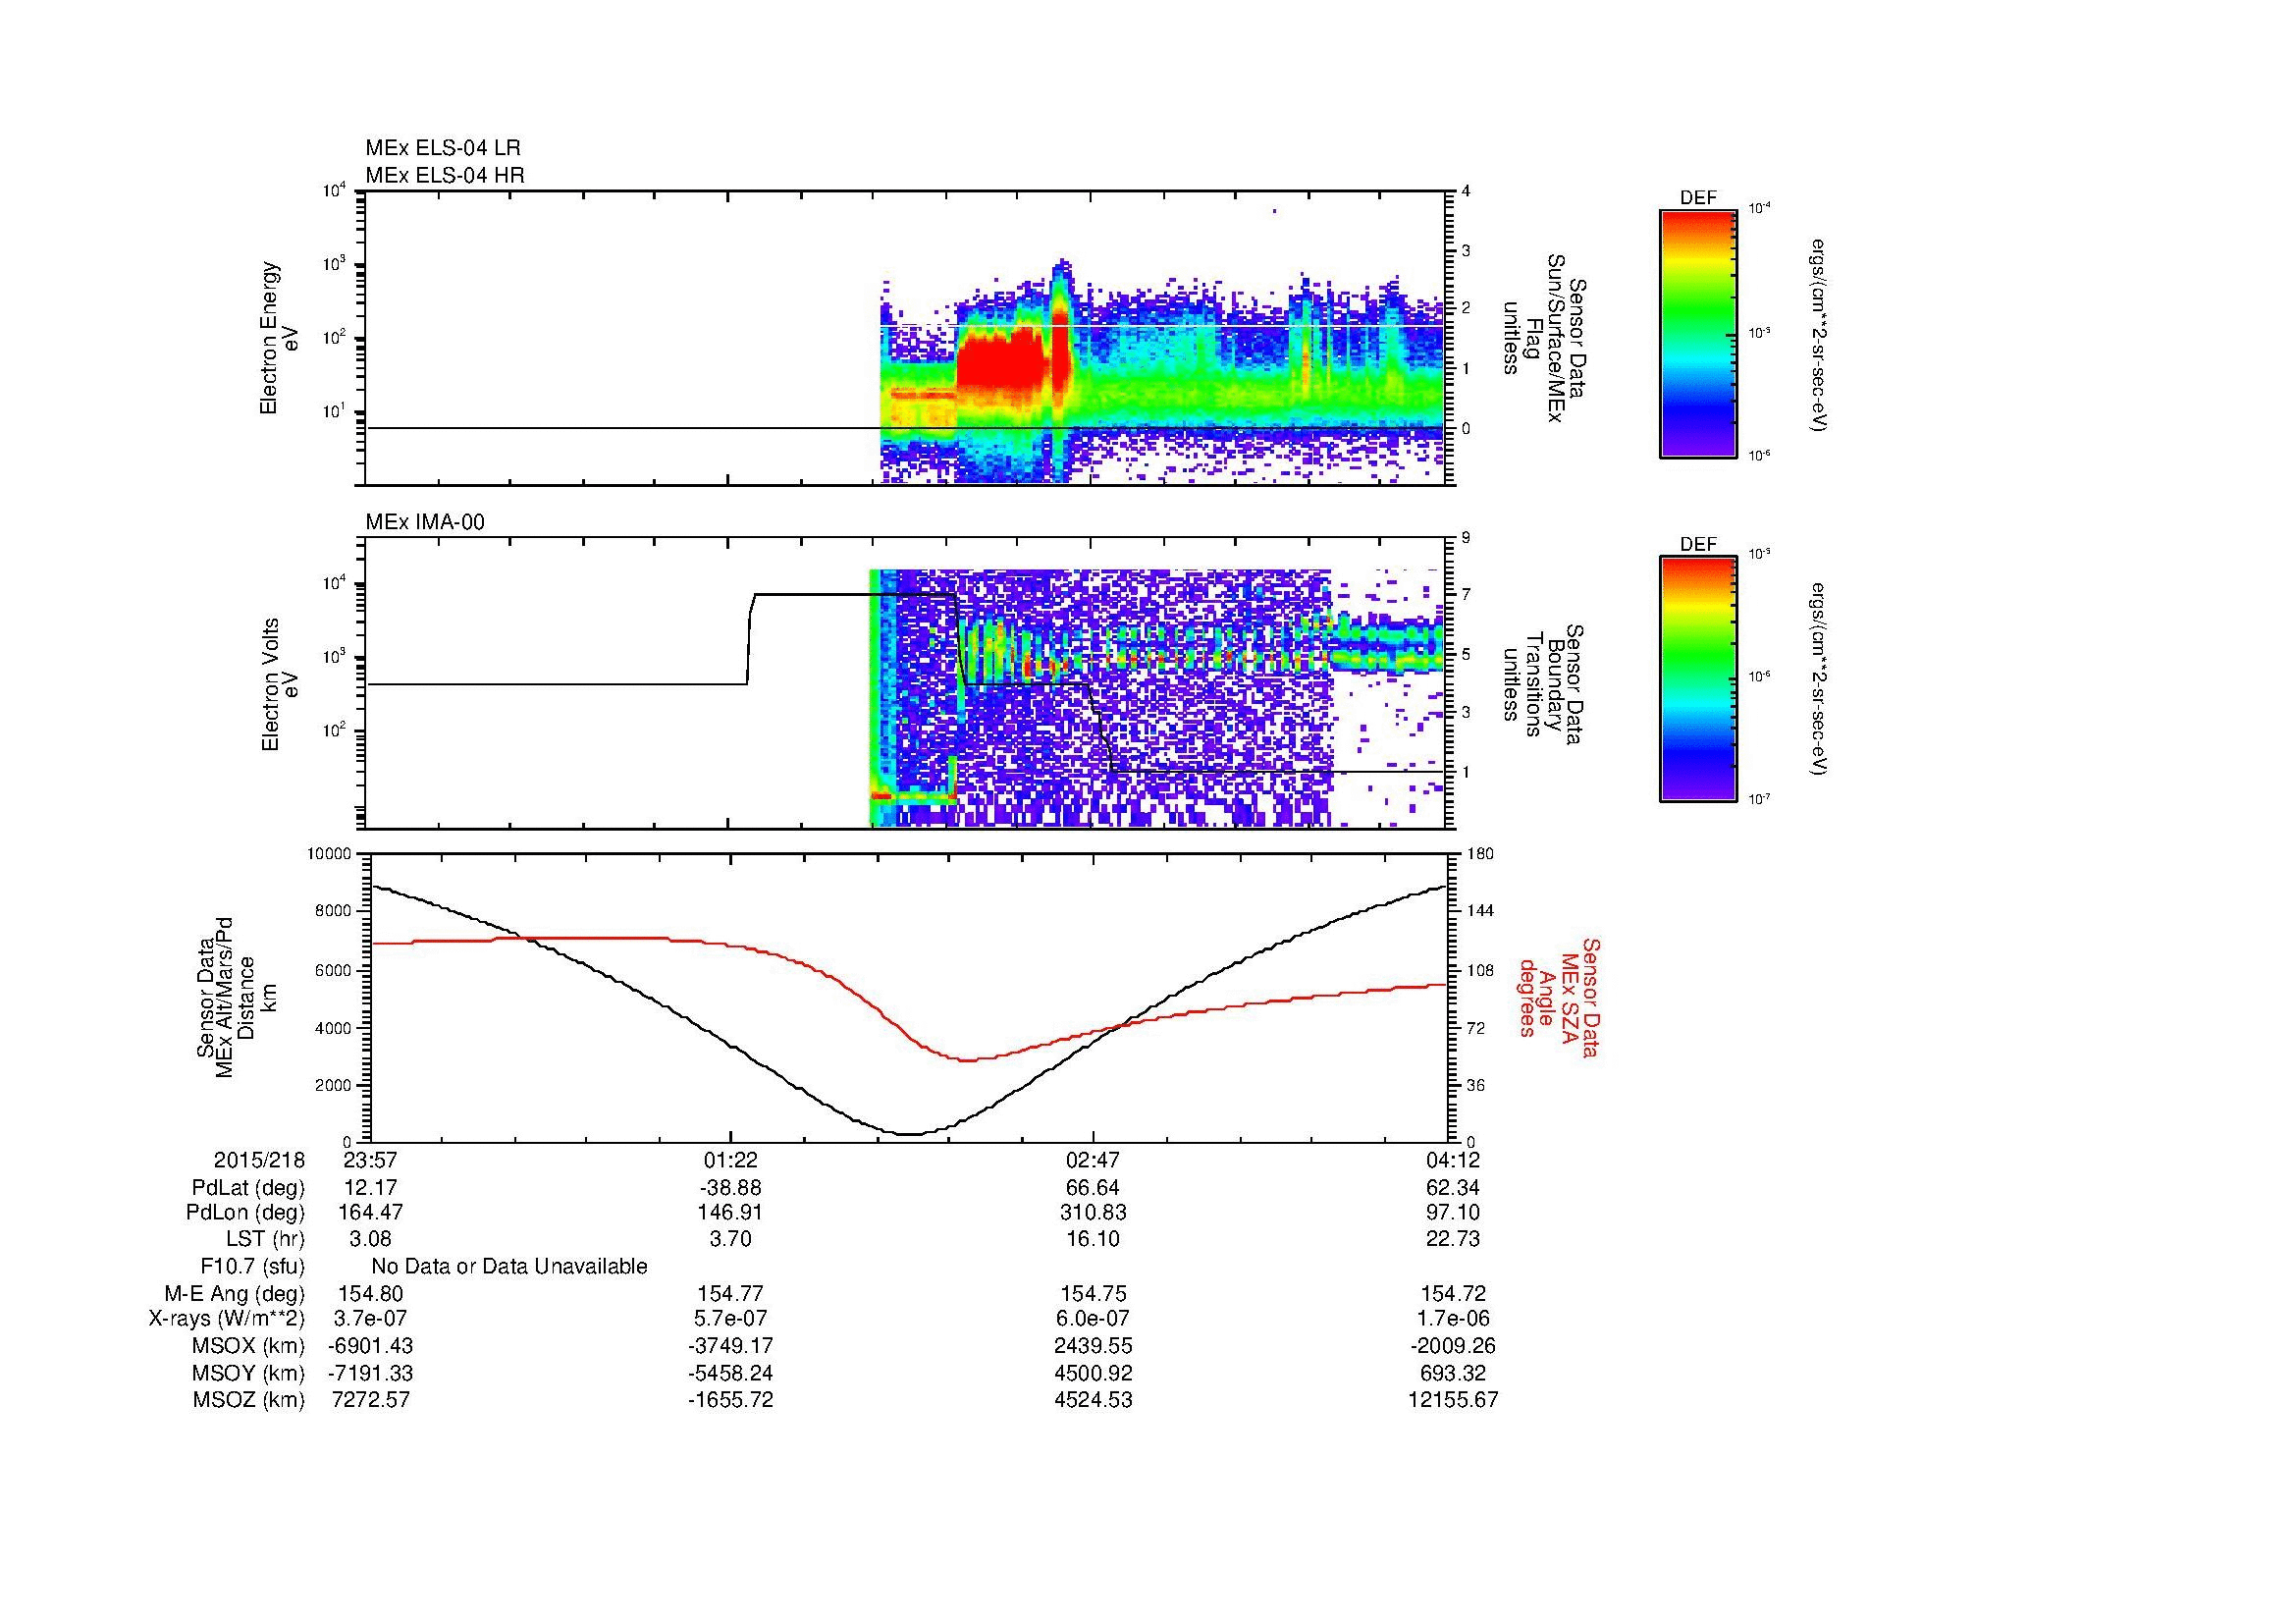Click the 'MEx ELS-04 LR' plot title
2296x1623 pixels.
(x=443, y=148)
